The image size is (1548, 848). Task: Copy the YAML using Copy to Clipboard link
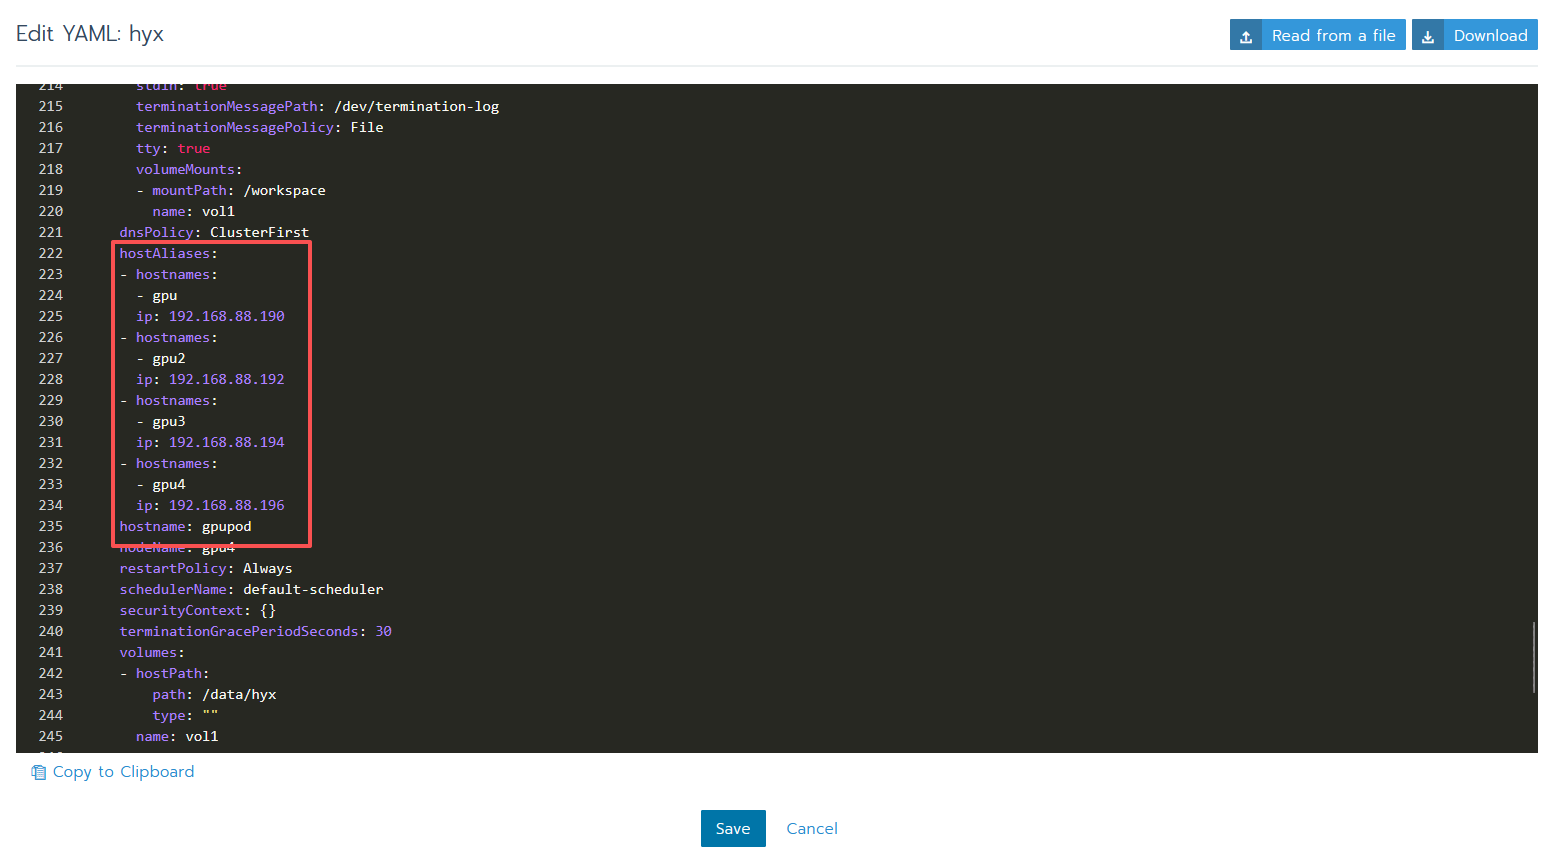(x=123, y=772)
